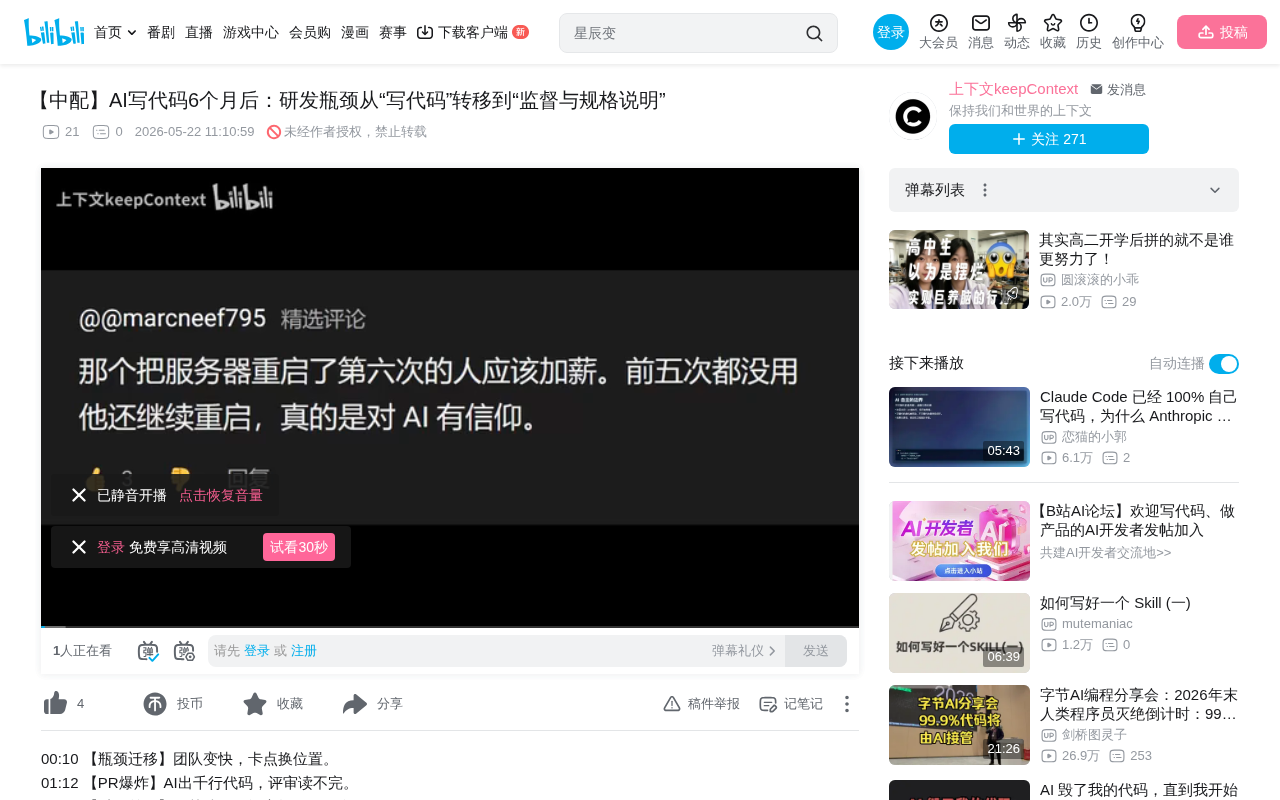Expand the 弹幕列表 panel chevron
Image resolution: width=1280 pixels, height=800 pixels.
(x=1215, y=190)
